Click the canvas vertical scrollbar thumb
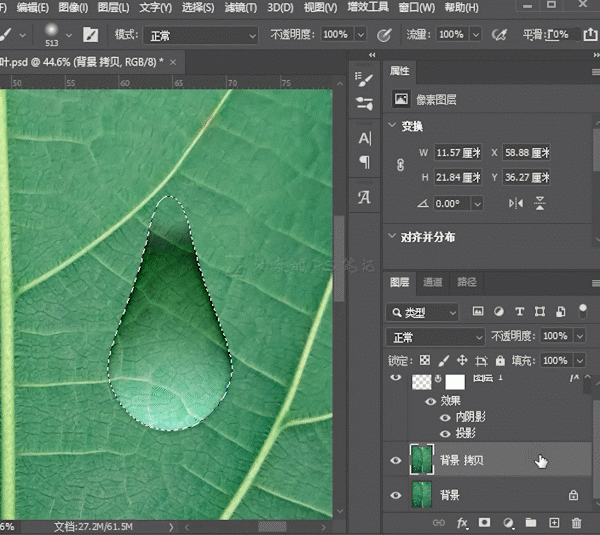600x535 pixels. (339, 258)
